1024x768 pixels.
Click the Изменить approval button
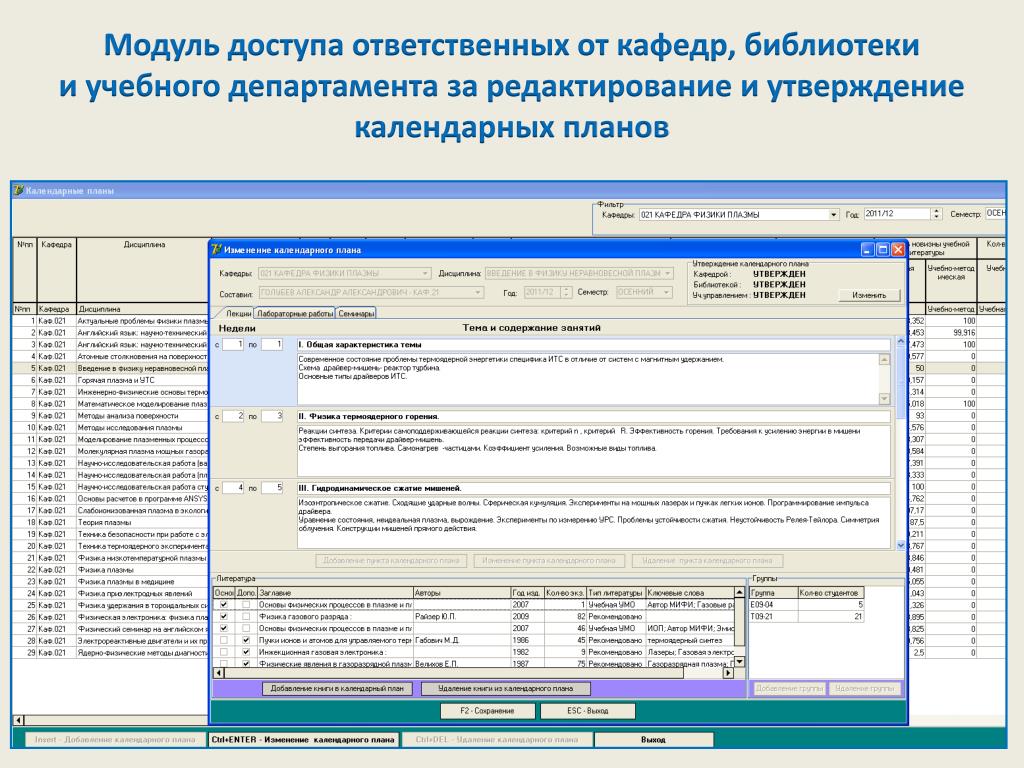pyautogui.click(x=869, y=295)
